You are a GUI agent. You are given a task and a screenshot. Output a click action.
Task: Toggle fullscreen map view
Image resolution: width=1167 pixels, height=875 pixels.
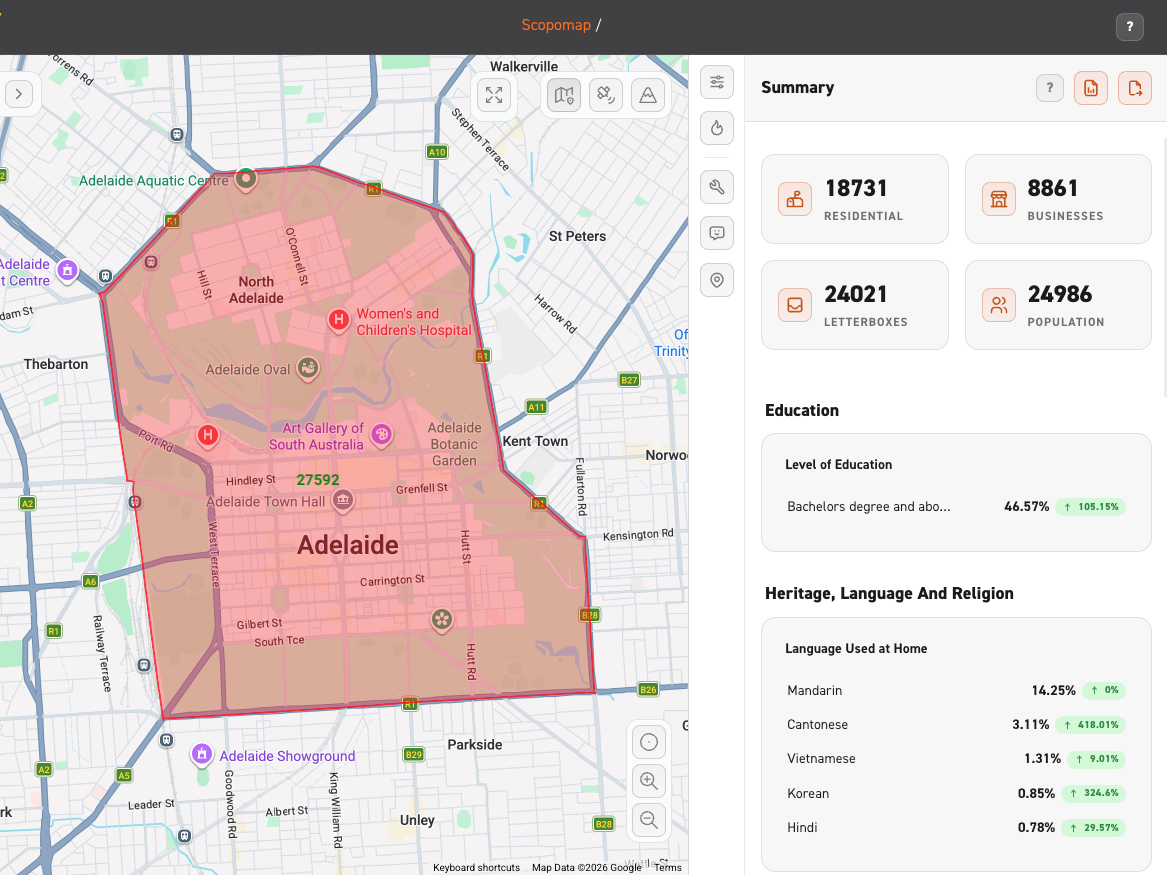[x=494, y=95]
